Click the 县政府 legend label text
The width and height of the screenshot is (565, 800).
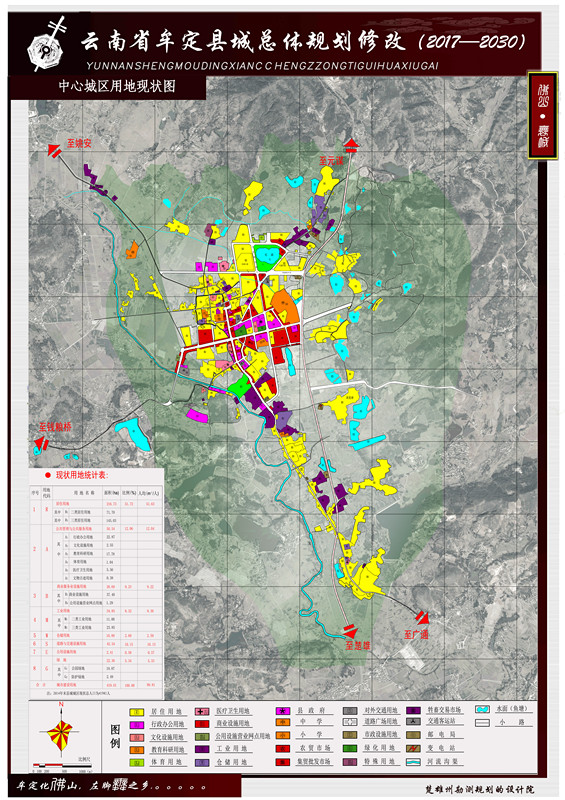(x=312, y=711)
